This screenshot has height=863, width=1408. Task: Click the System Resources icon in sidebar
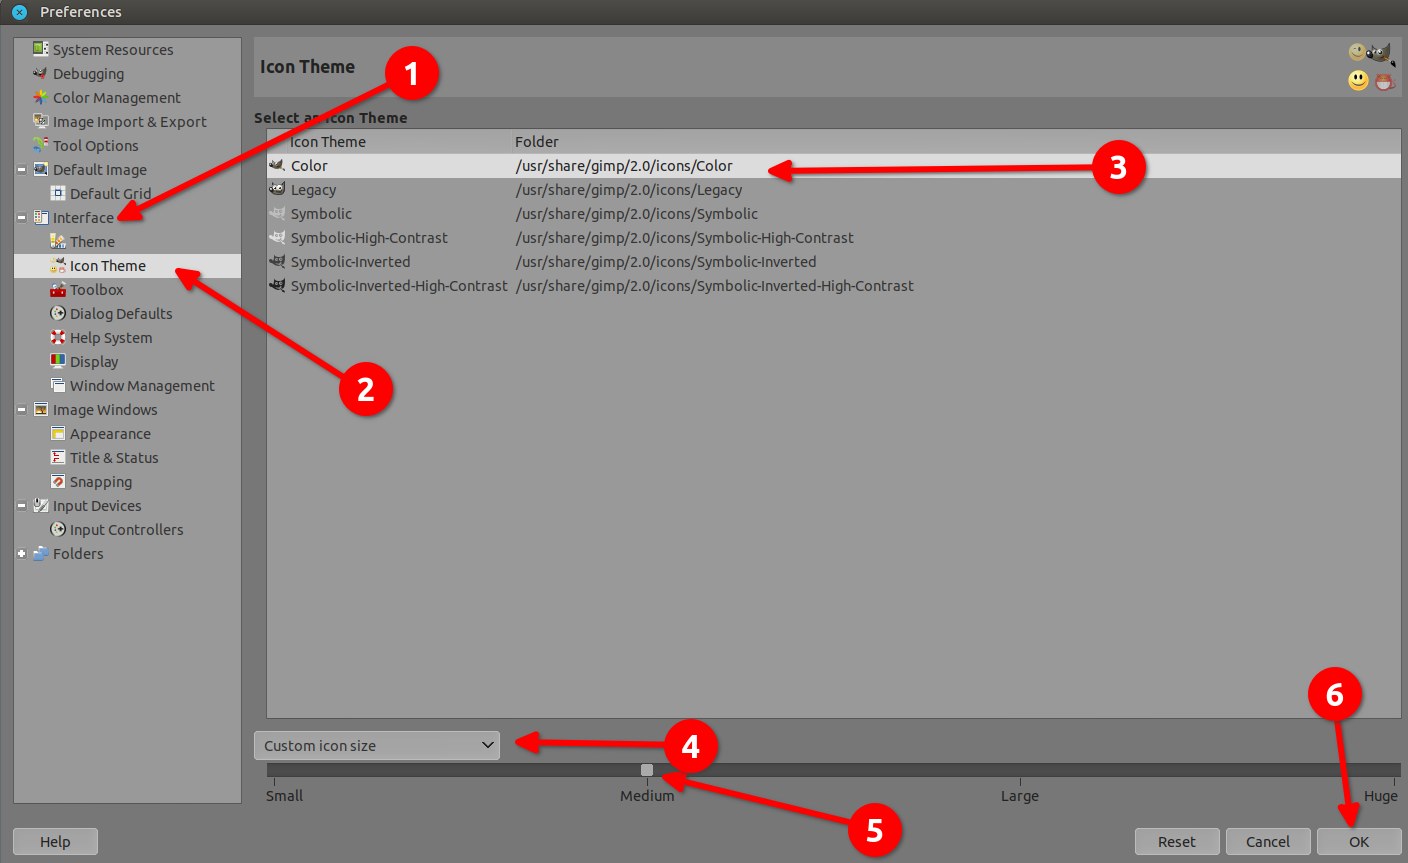[x=41, y=49]
